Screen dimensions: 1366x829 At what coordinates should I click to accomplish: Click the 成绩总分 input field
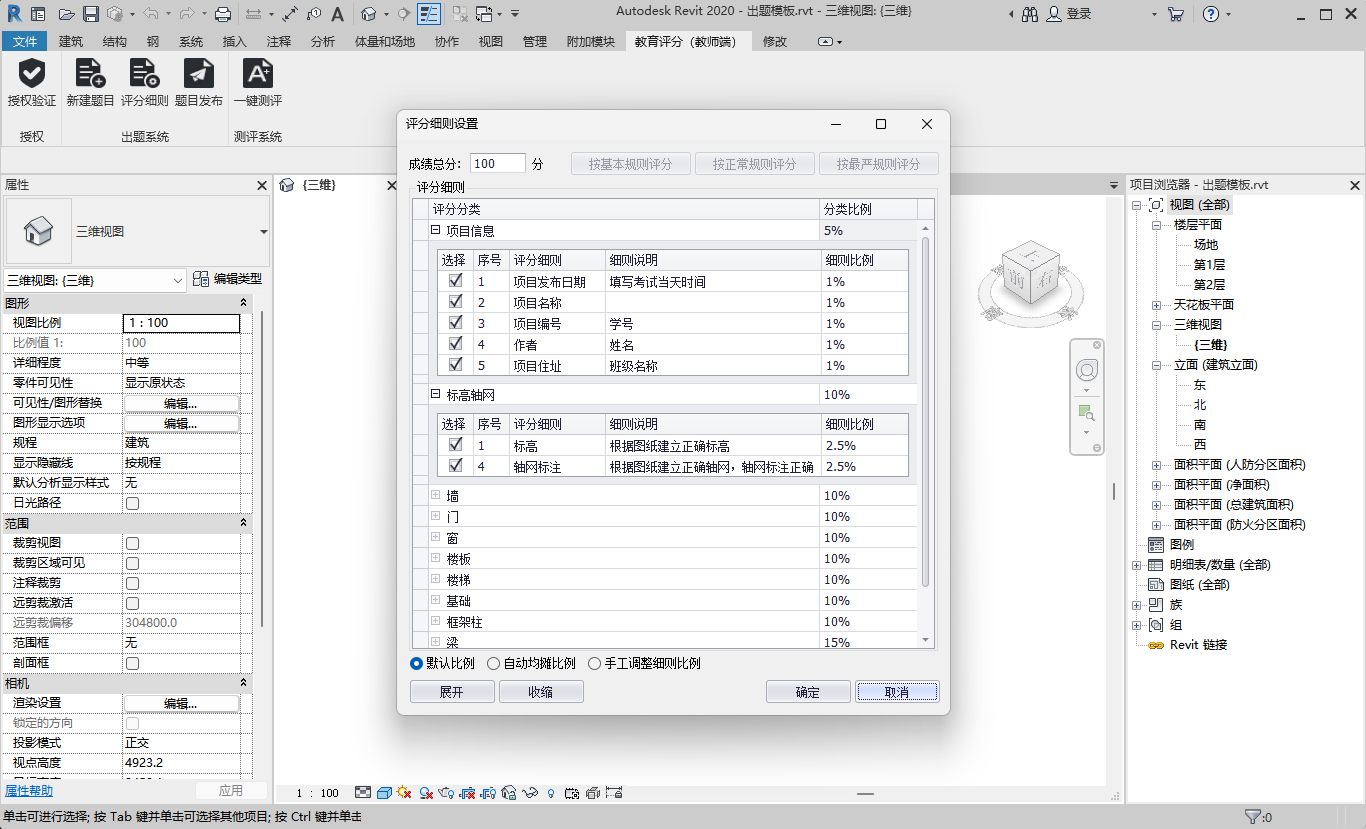coord(497,163)
